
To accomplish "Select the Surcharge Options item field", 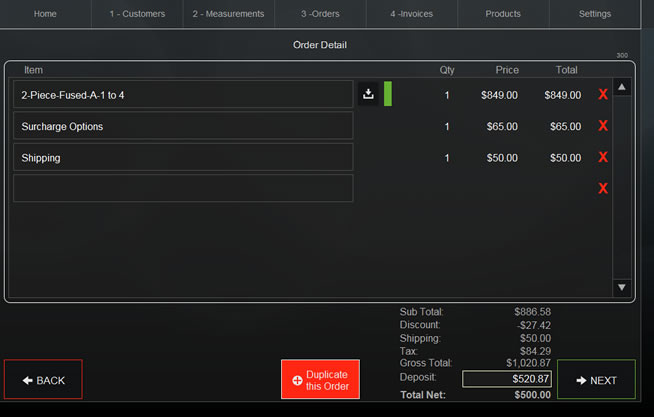I will tap(183, 126).
